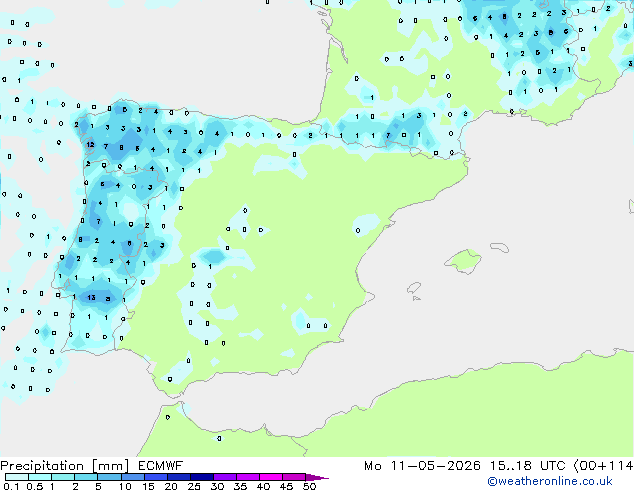The image size is (634, 490).
Task: Click the '13' precipitation value in southern Portugal
Action: point(91,298)
